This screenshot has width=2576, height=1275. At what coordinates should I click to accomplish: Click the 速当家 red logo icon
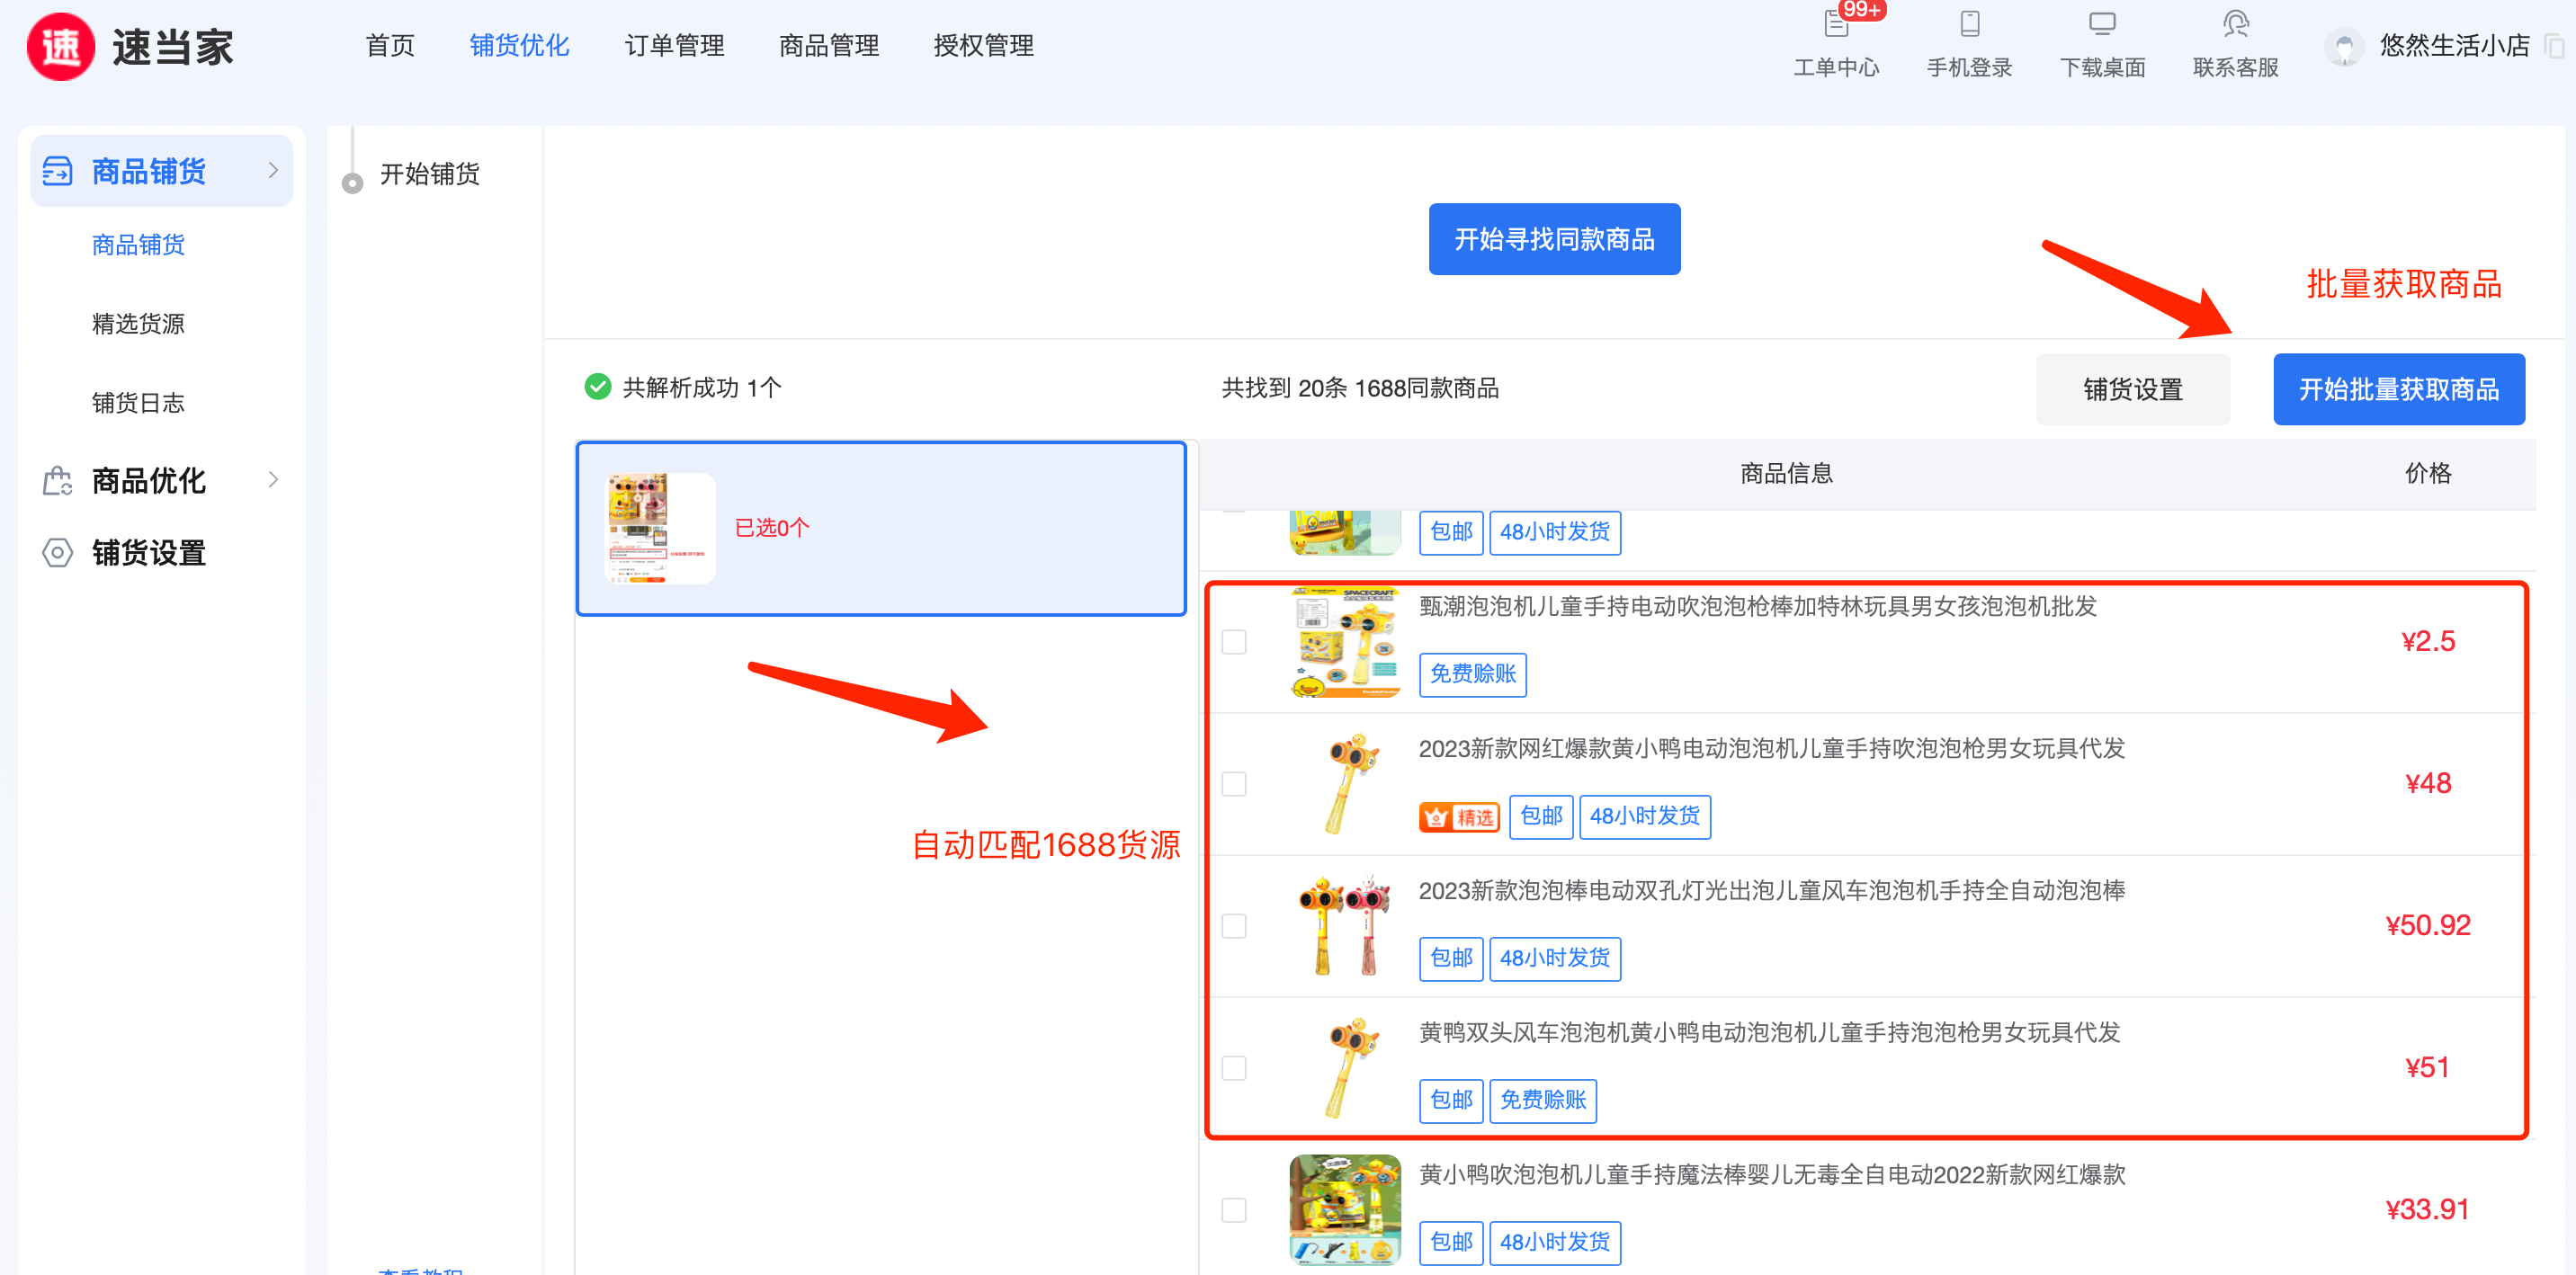point(60,47)
